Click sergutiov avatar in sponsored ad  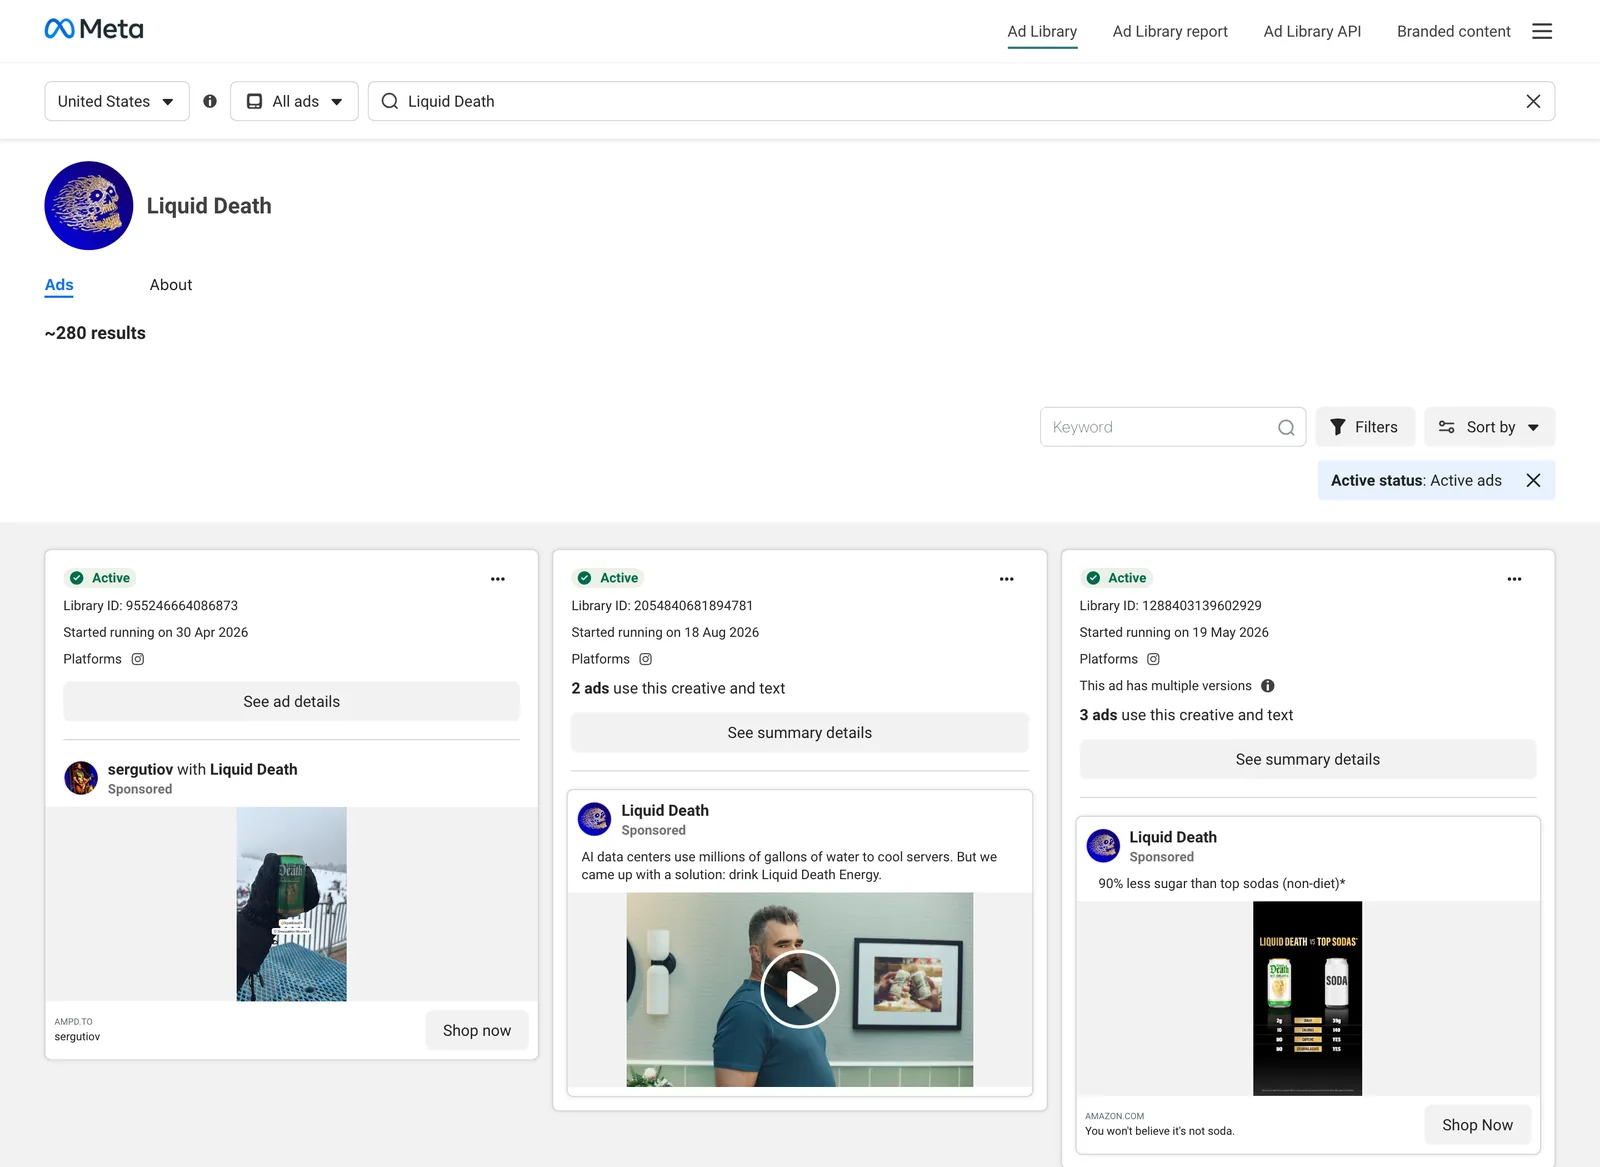point(81,778)
